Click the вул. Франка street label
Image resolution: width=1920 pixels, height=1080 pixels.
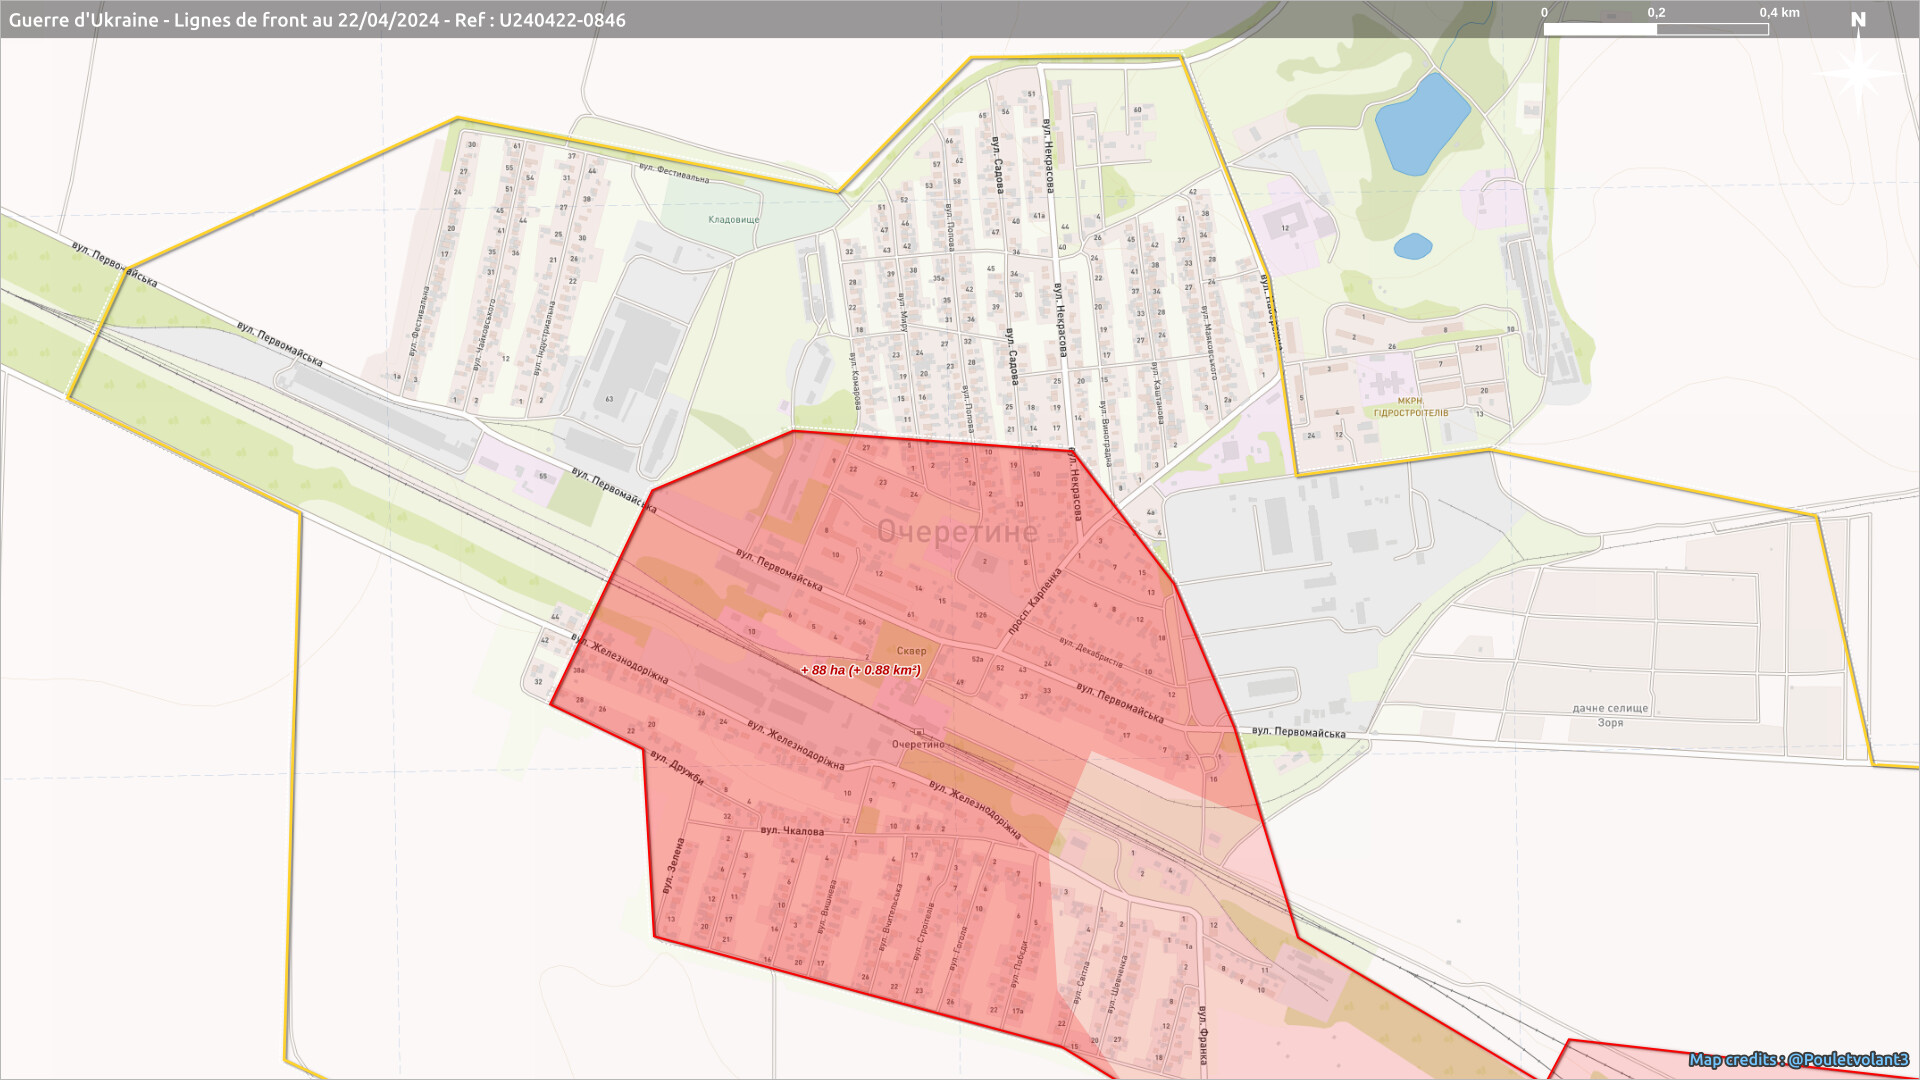(1203, 1035)
